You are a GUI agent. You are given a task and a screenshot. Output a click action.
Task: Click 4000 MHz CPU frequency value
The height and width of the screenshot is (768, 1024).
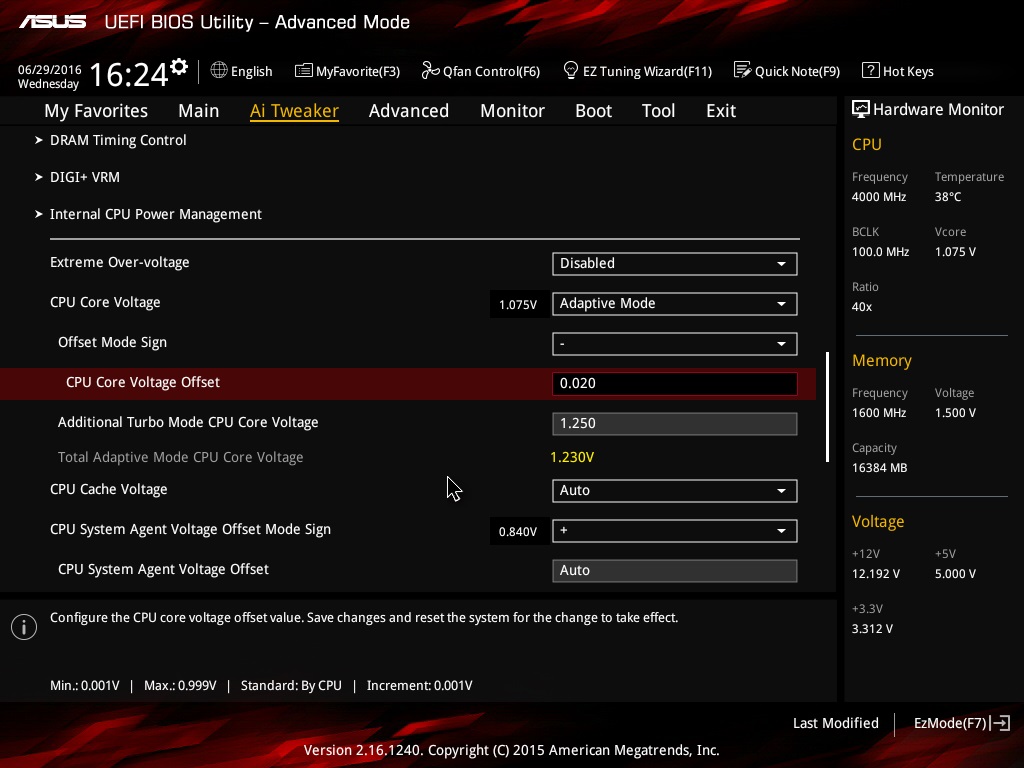(x=878, y=197)
